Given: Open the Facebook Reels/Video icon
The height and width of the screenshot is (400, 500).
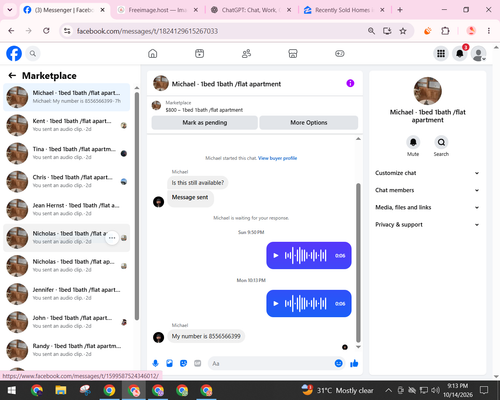Looking at the screenshot, I should point(199,53).
